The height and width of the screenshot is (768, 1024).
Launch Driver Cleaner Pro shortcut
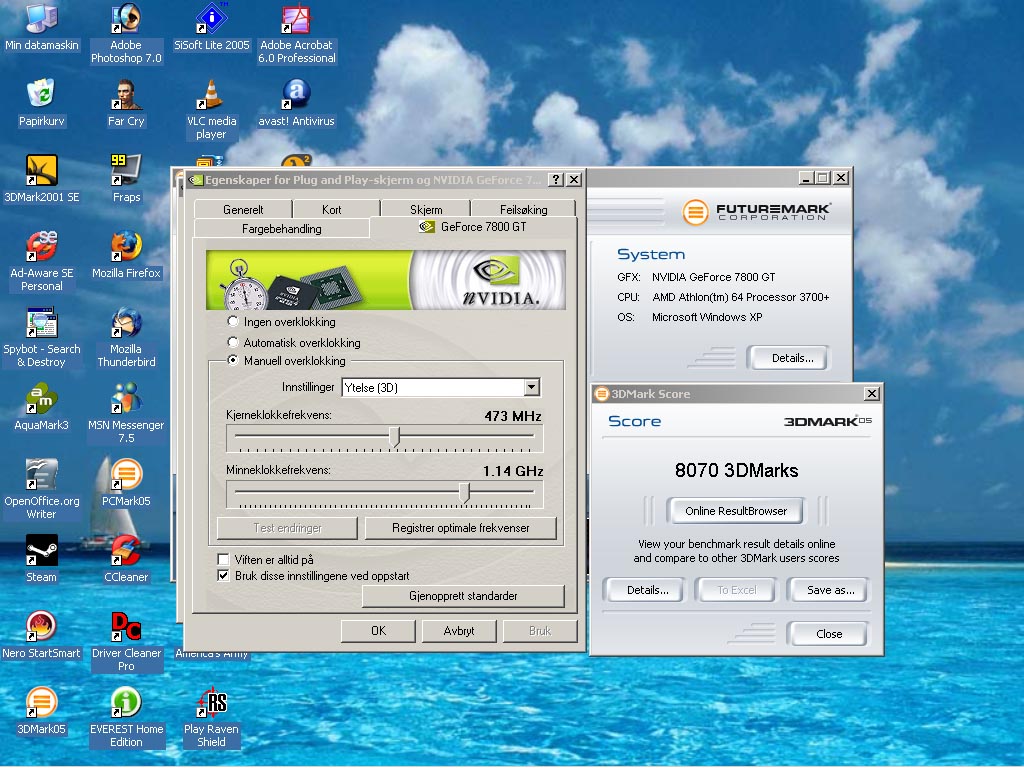click(126, 641)
